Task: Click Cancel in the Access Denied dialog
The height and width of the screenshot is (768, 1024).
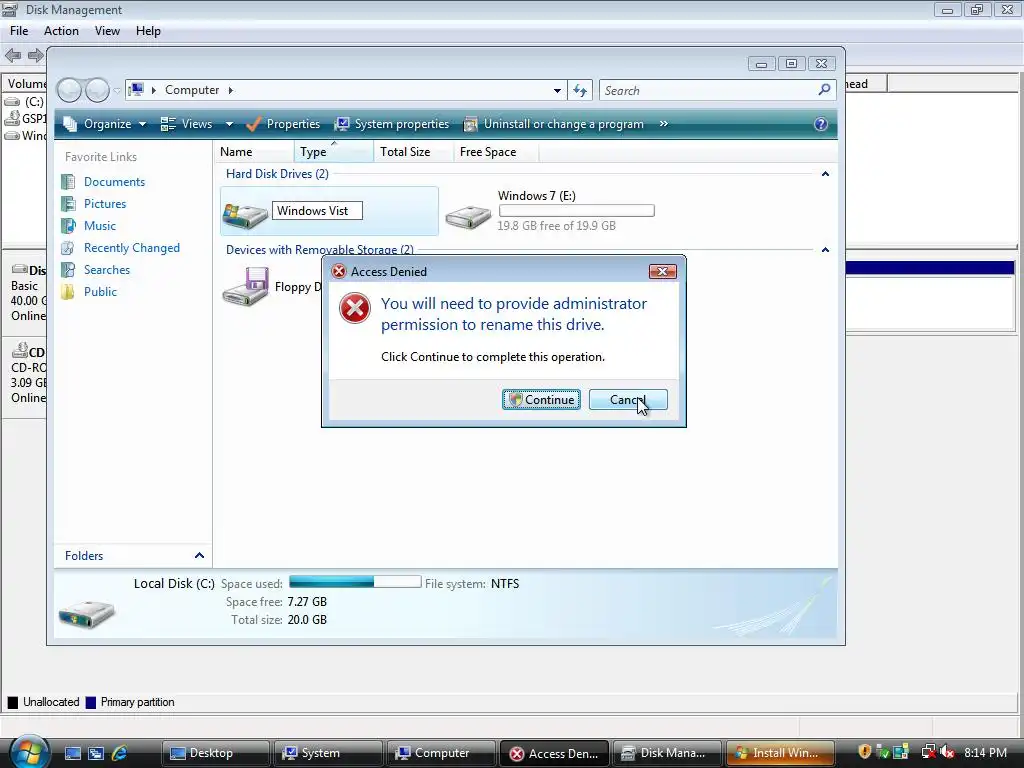Action: click(x=628, y=400)
